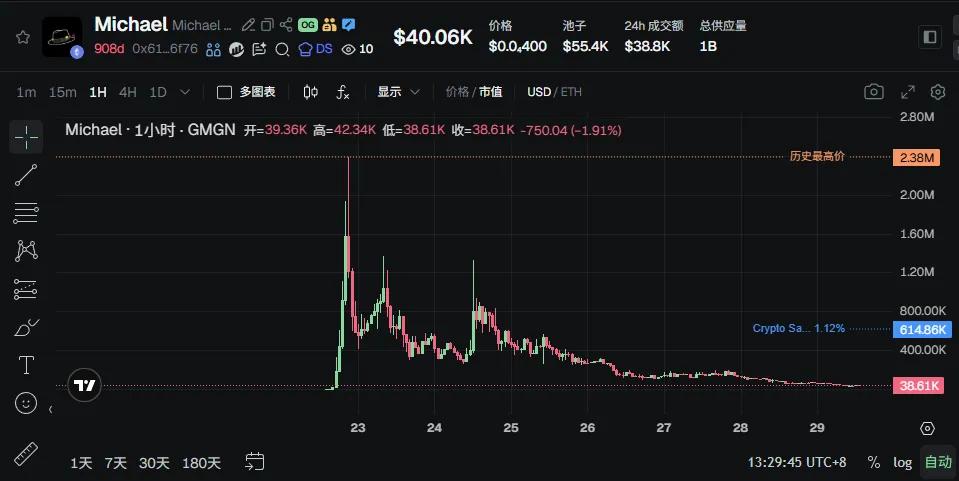This screenshot has height=481, width=959.
Task: Click the 24h 成交额 $38.8K value
Action: point(647,47)
